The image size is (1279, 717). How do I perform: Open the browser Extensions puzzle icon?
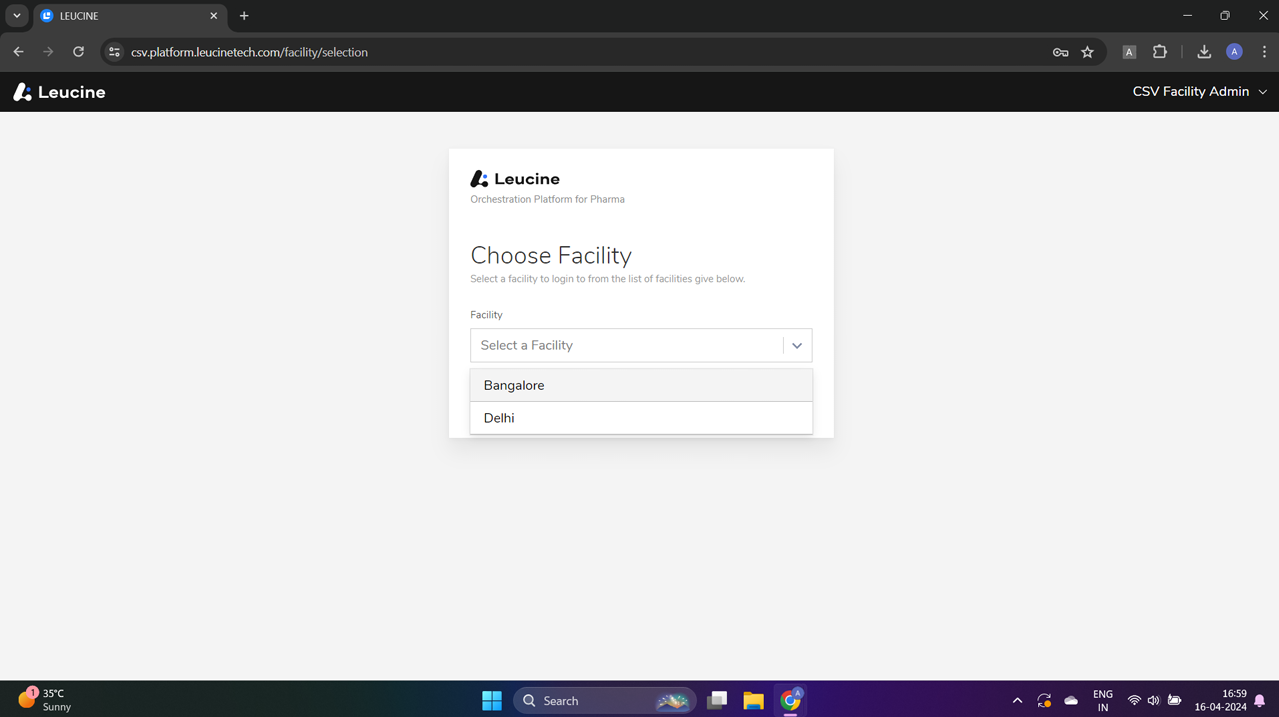(x=1160, y=52)
